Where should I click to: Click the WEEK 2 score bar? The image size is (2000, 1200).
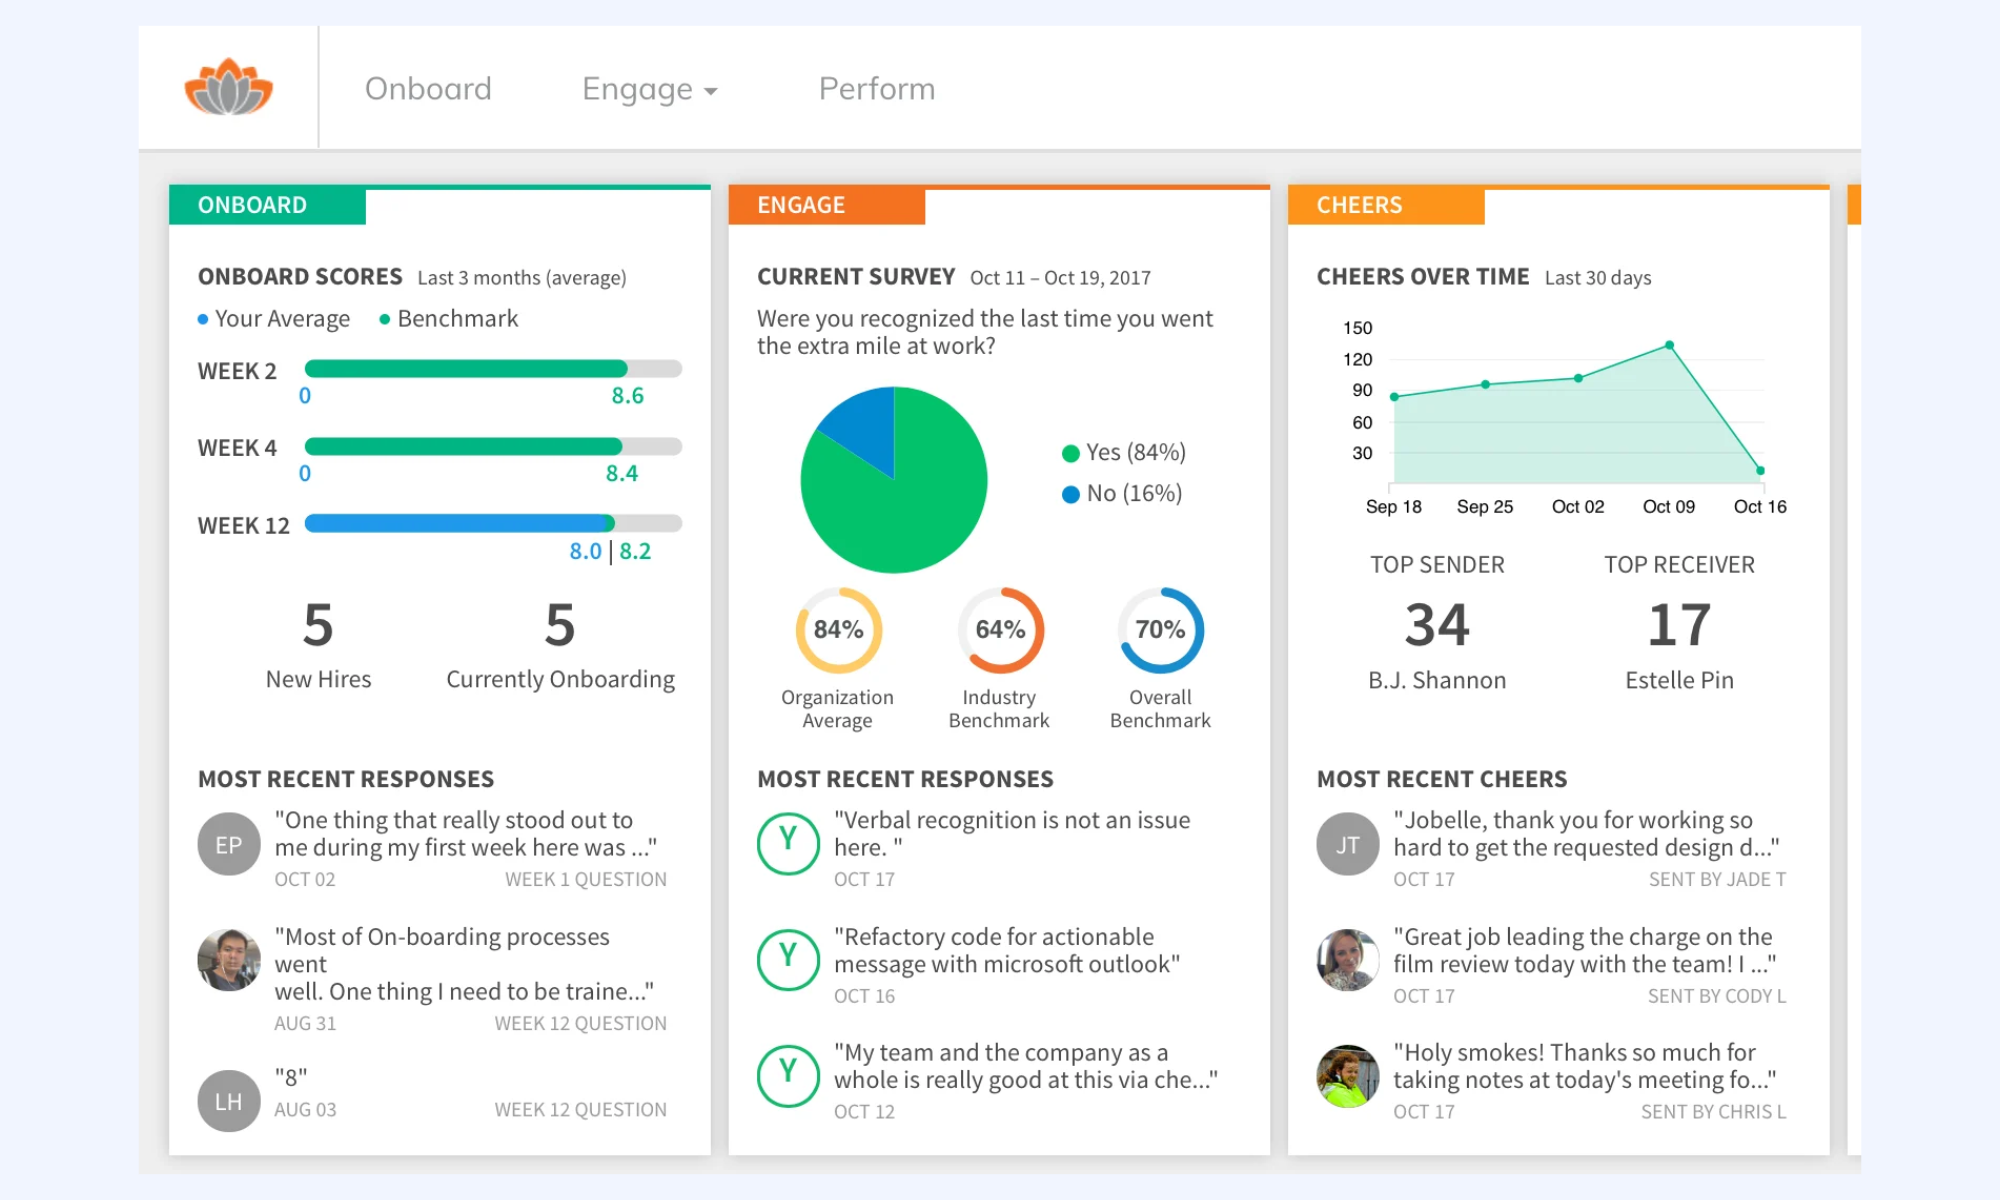coord(493,369)
